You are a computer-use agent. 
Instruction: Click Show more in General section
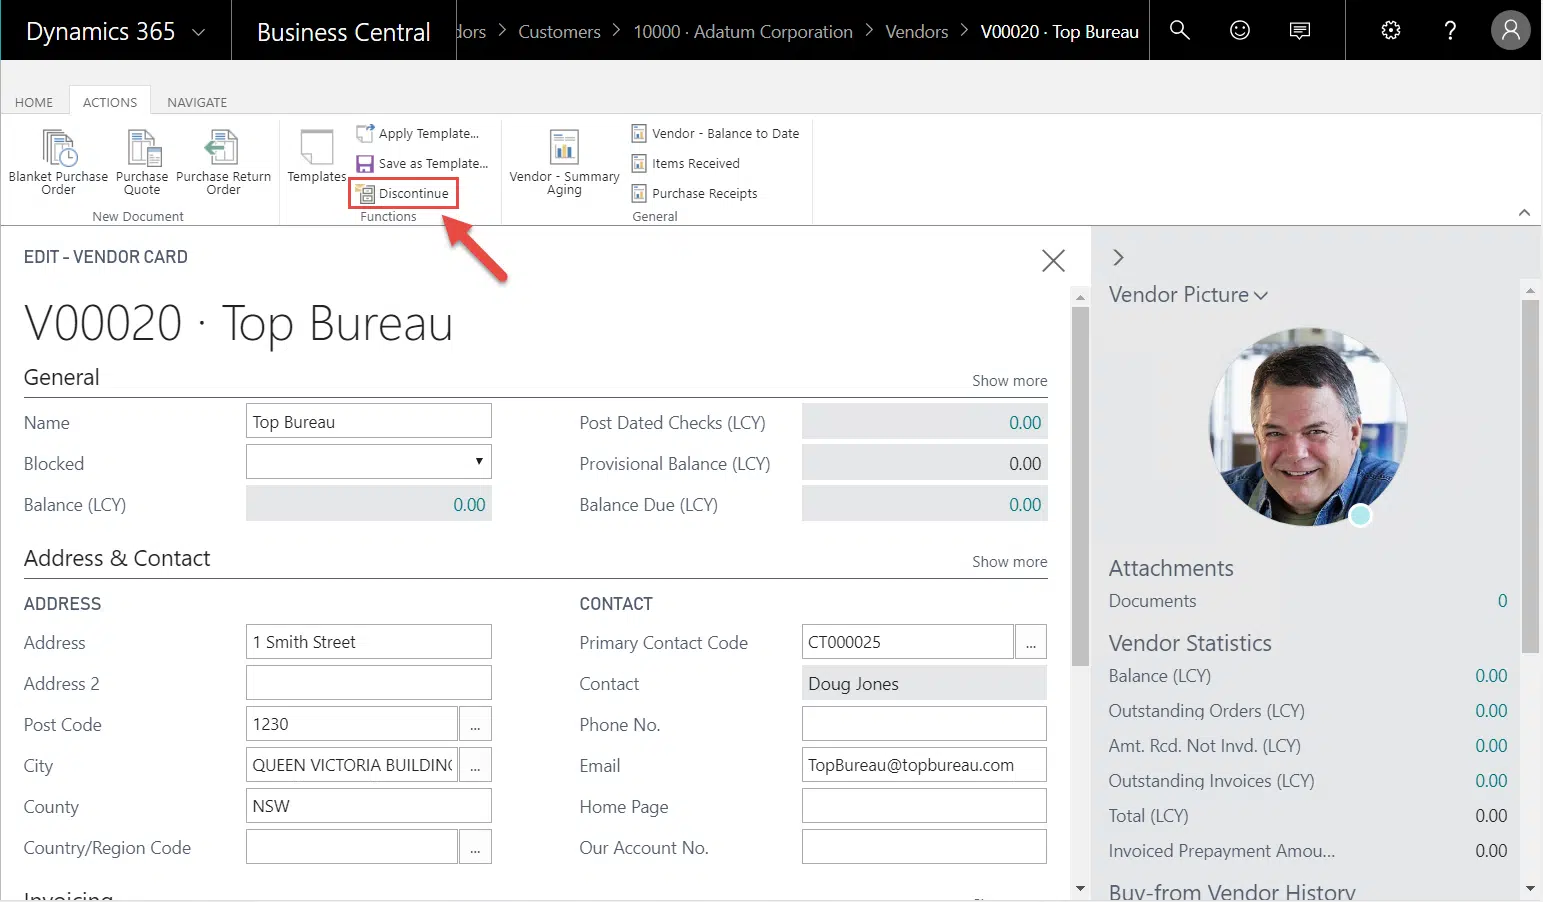pos(1009,381)
